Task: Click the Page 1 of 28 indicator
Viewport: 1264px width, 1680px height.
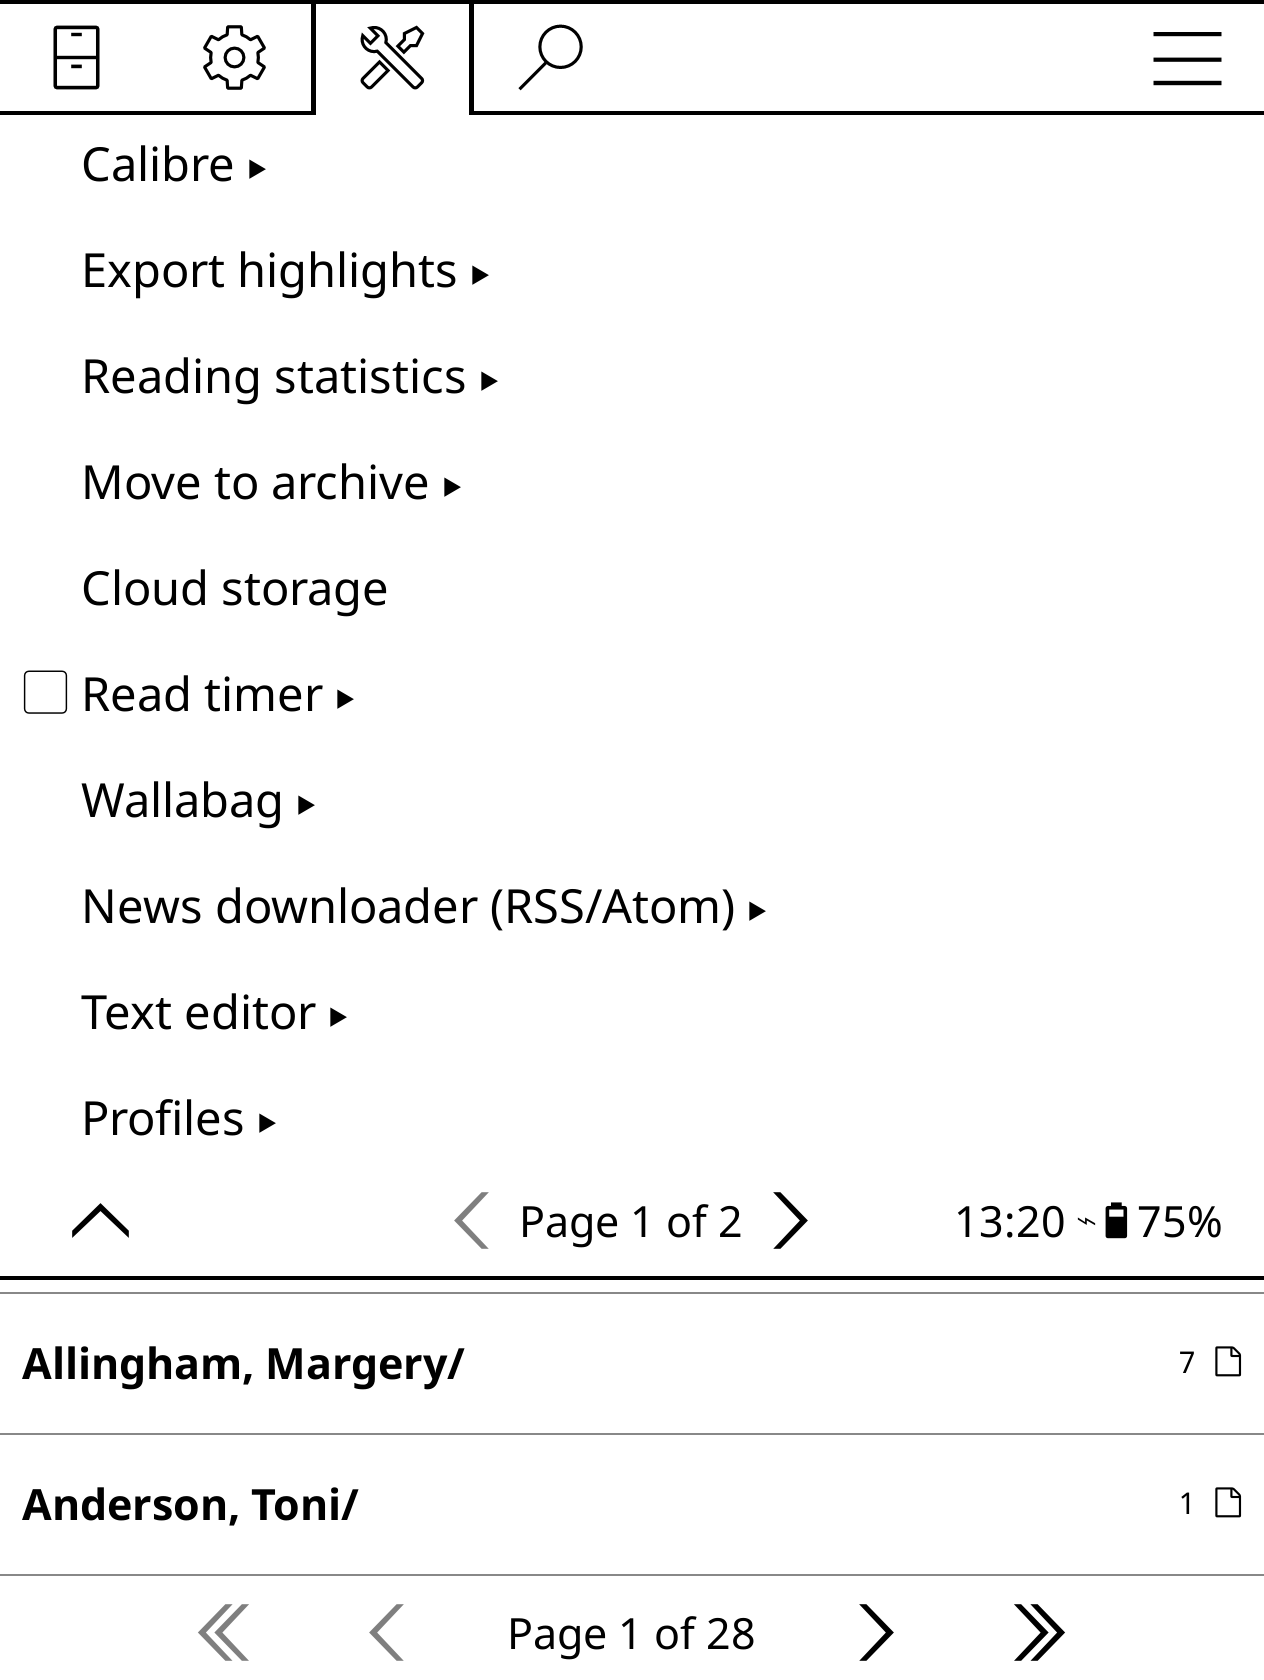Action: pyautogui.click(x=631, y=1633)
